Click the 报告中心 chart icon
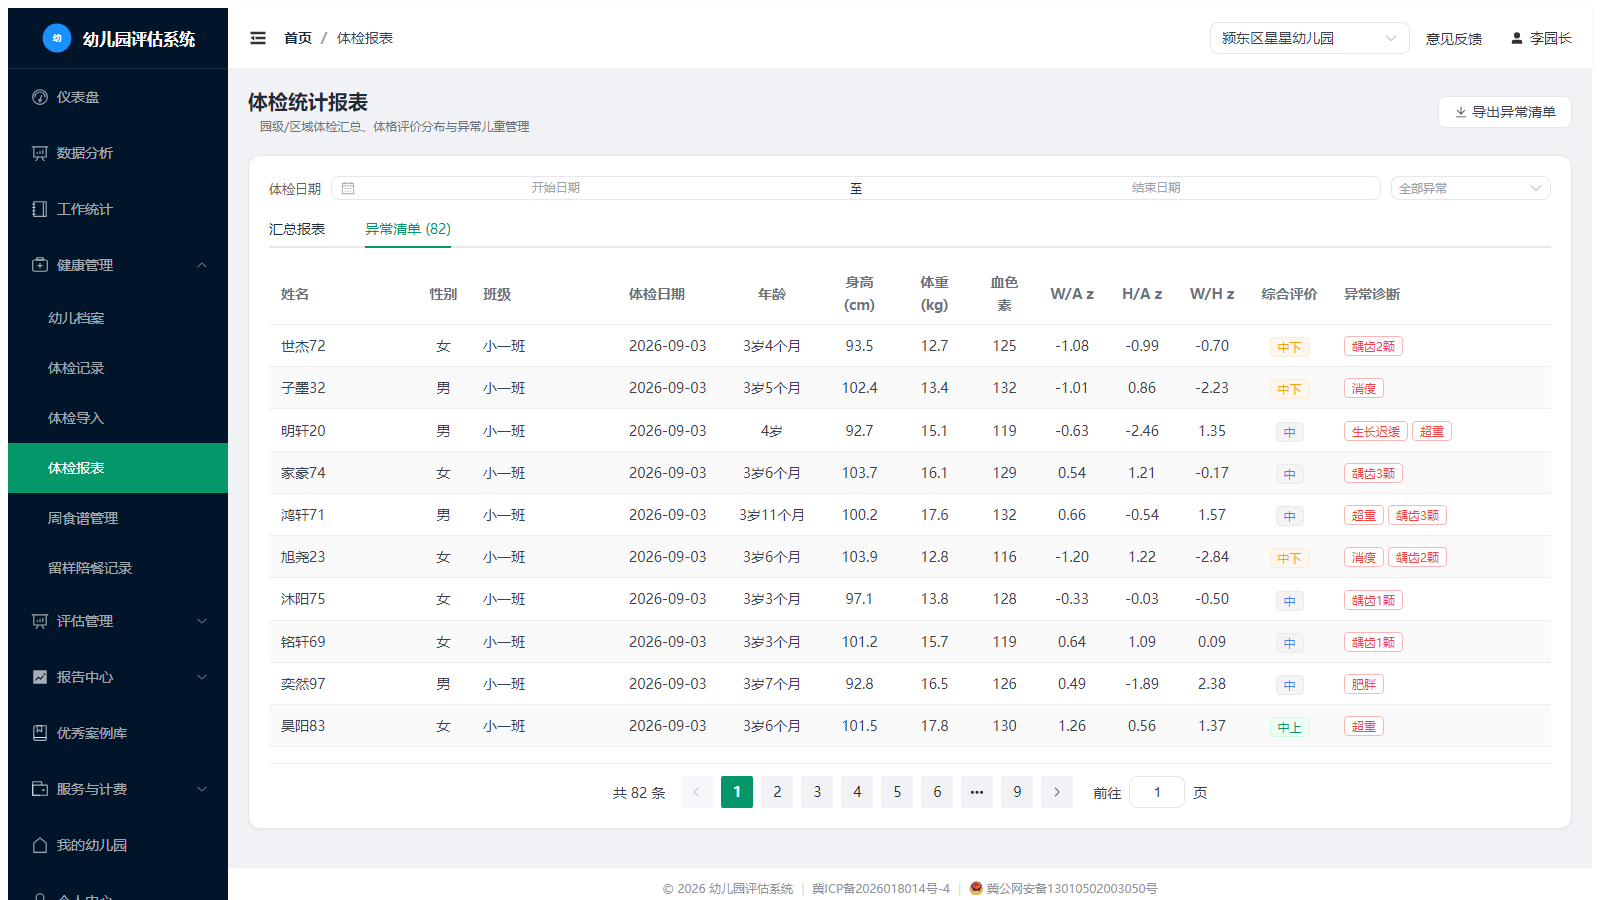 click(x=40, y=677)
